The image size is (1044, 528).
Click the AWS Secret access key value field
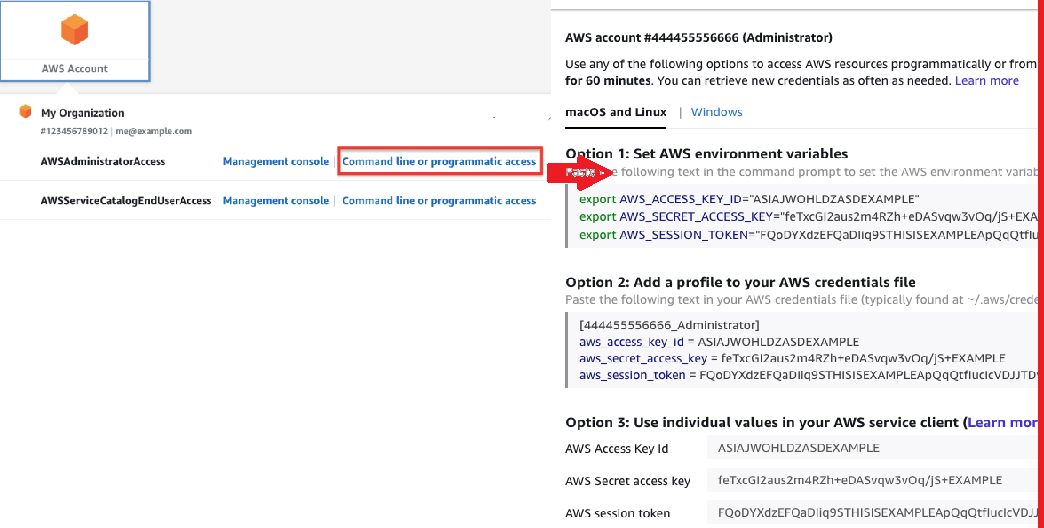868,481
